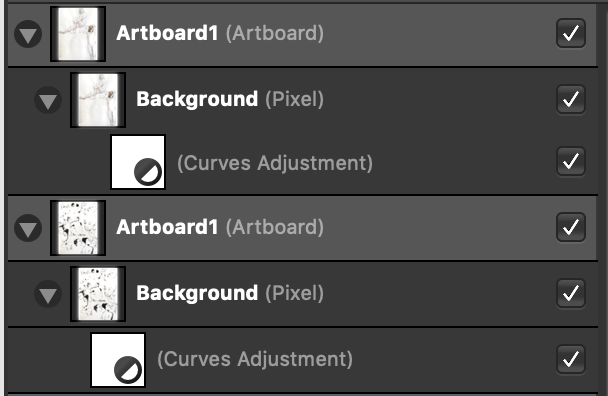This screenshot has height=396, width=608.
Task: Click the second Artboard1 thumbnail with ink drawings
Action: click(78, 228)
